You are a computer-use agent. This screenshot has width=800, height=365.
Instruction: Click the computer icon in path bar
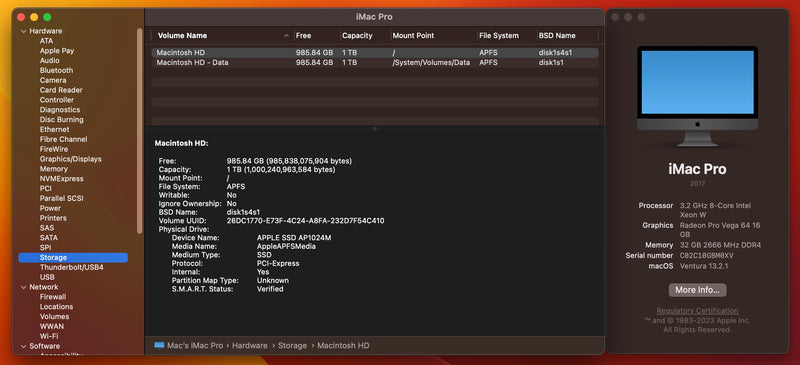click(159, 346)
